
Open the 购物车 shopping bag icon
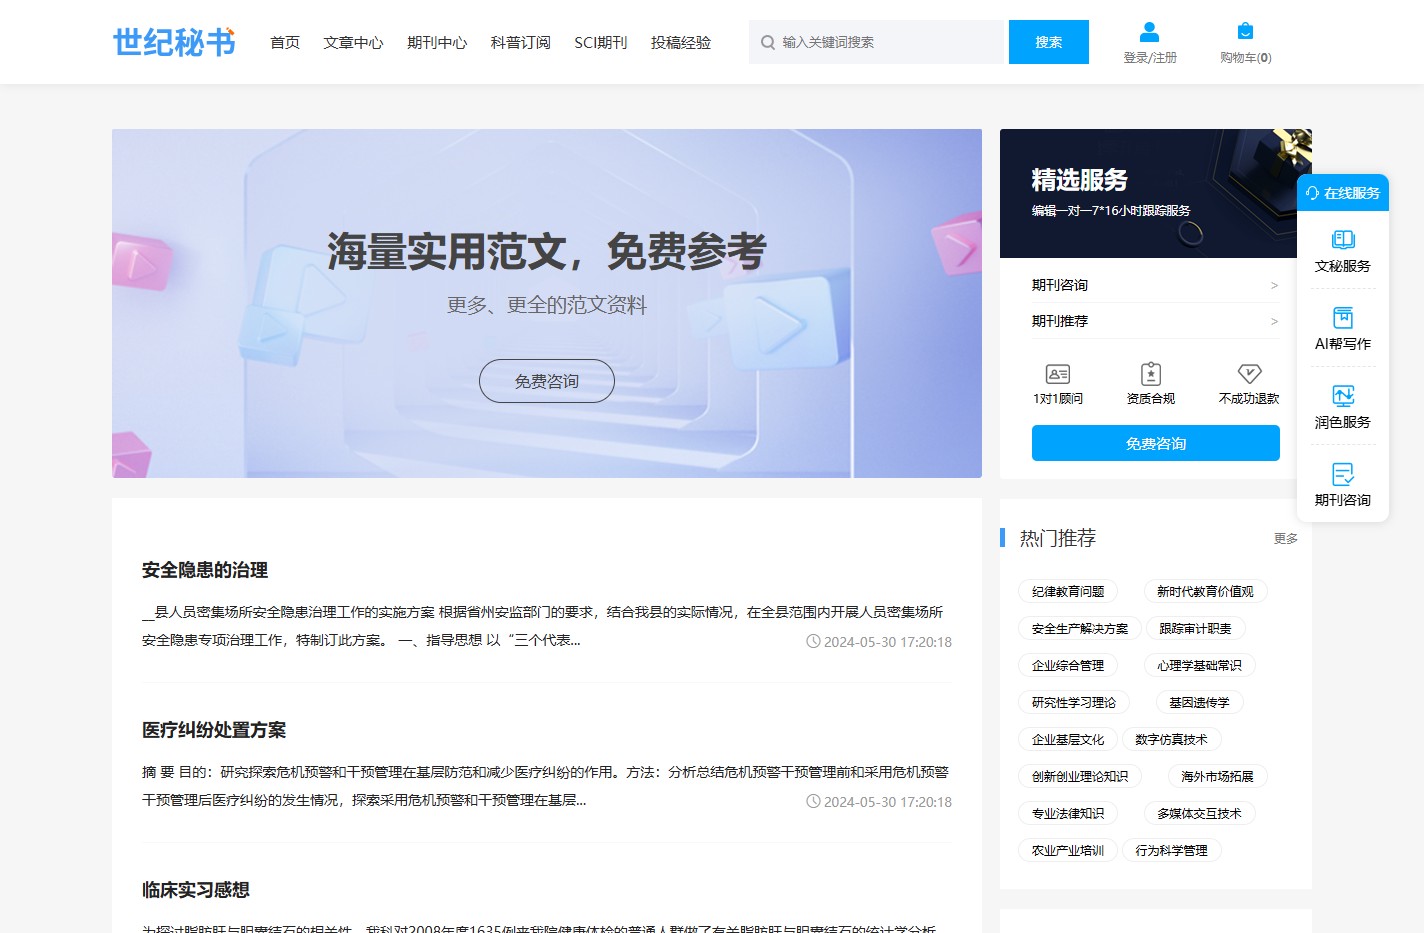pyautogui.click(x=1245, y=31)
